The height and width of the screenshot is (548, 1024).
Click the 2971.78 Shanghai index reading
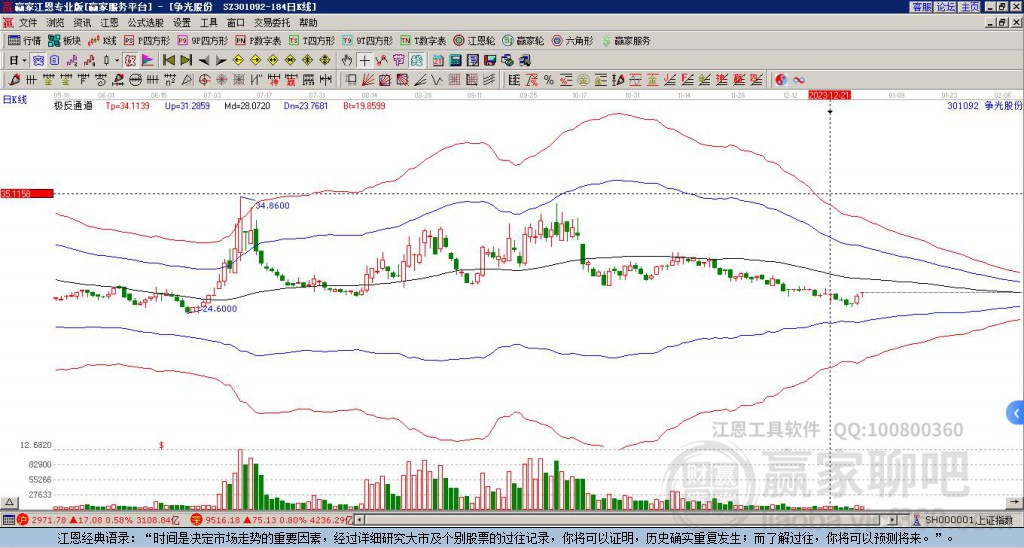pyautogui.click(x=49, y=520)
